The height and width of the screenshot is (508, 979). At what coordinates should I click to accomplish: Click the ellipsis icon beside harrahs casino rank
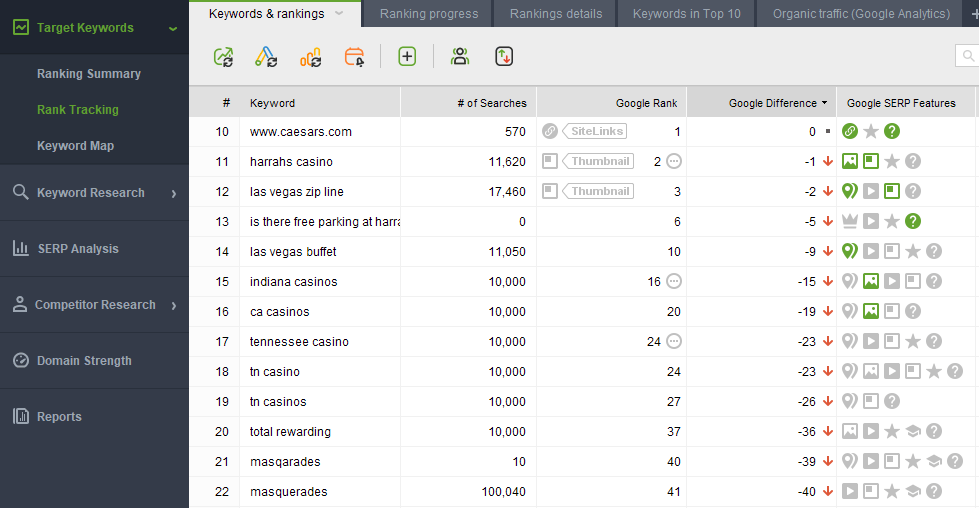coord(674,162)
